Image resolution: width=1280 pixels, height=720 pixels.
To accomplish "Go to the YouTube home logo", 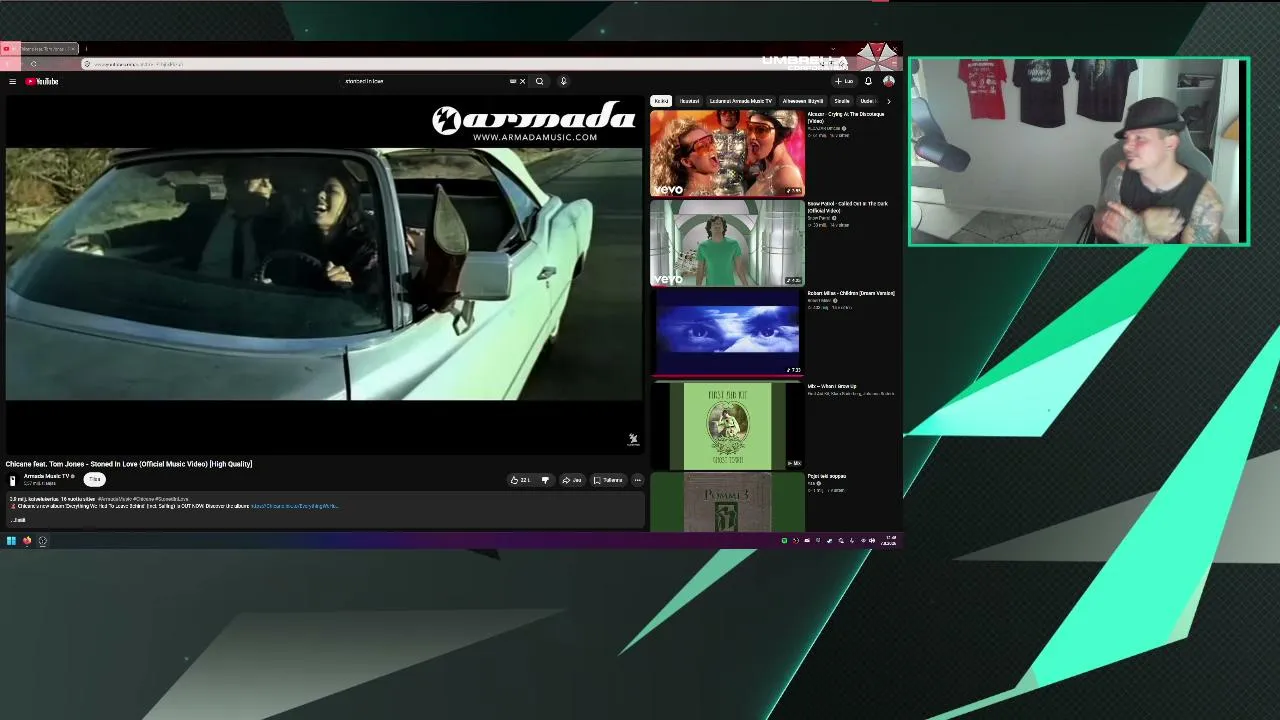I will (42, 82).
